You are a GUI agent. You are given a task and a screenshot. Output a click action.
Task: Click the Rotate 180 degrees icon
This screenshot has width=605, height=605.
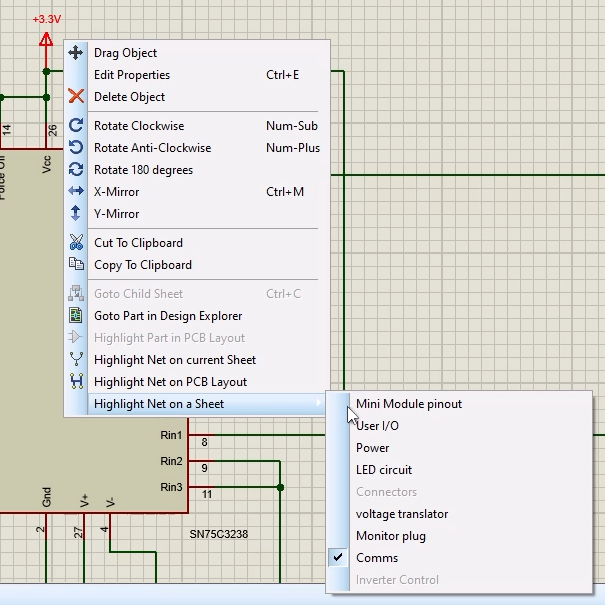click(x=76, y=169)
